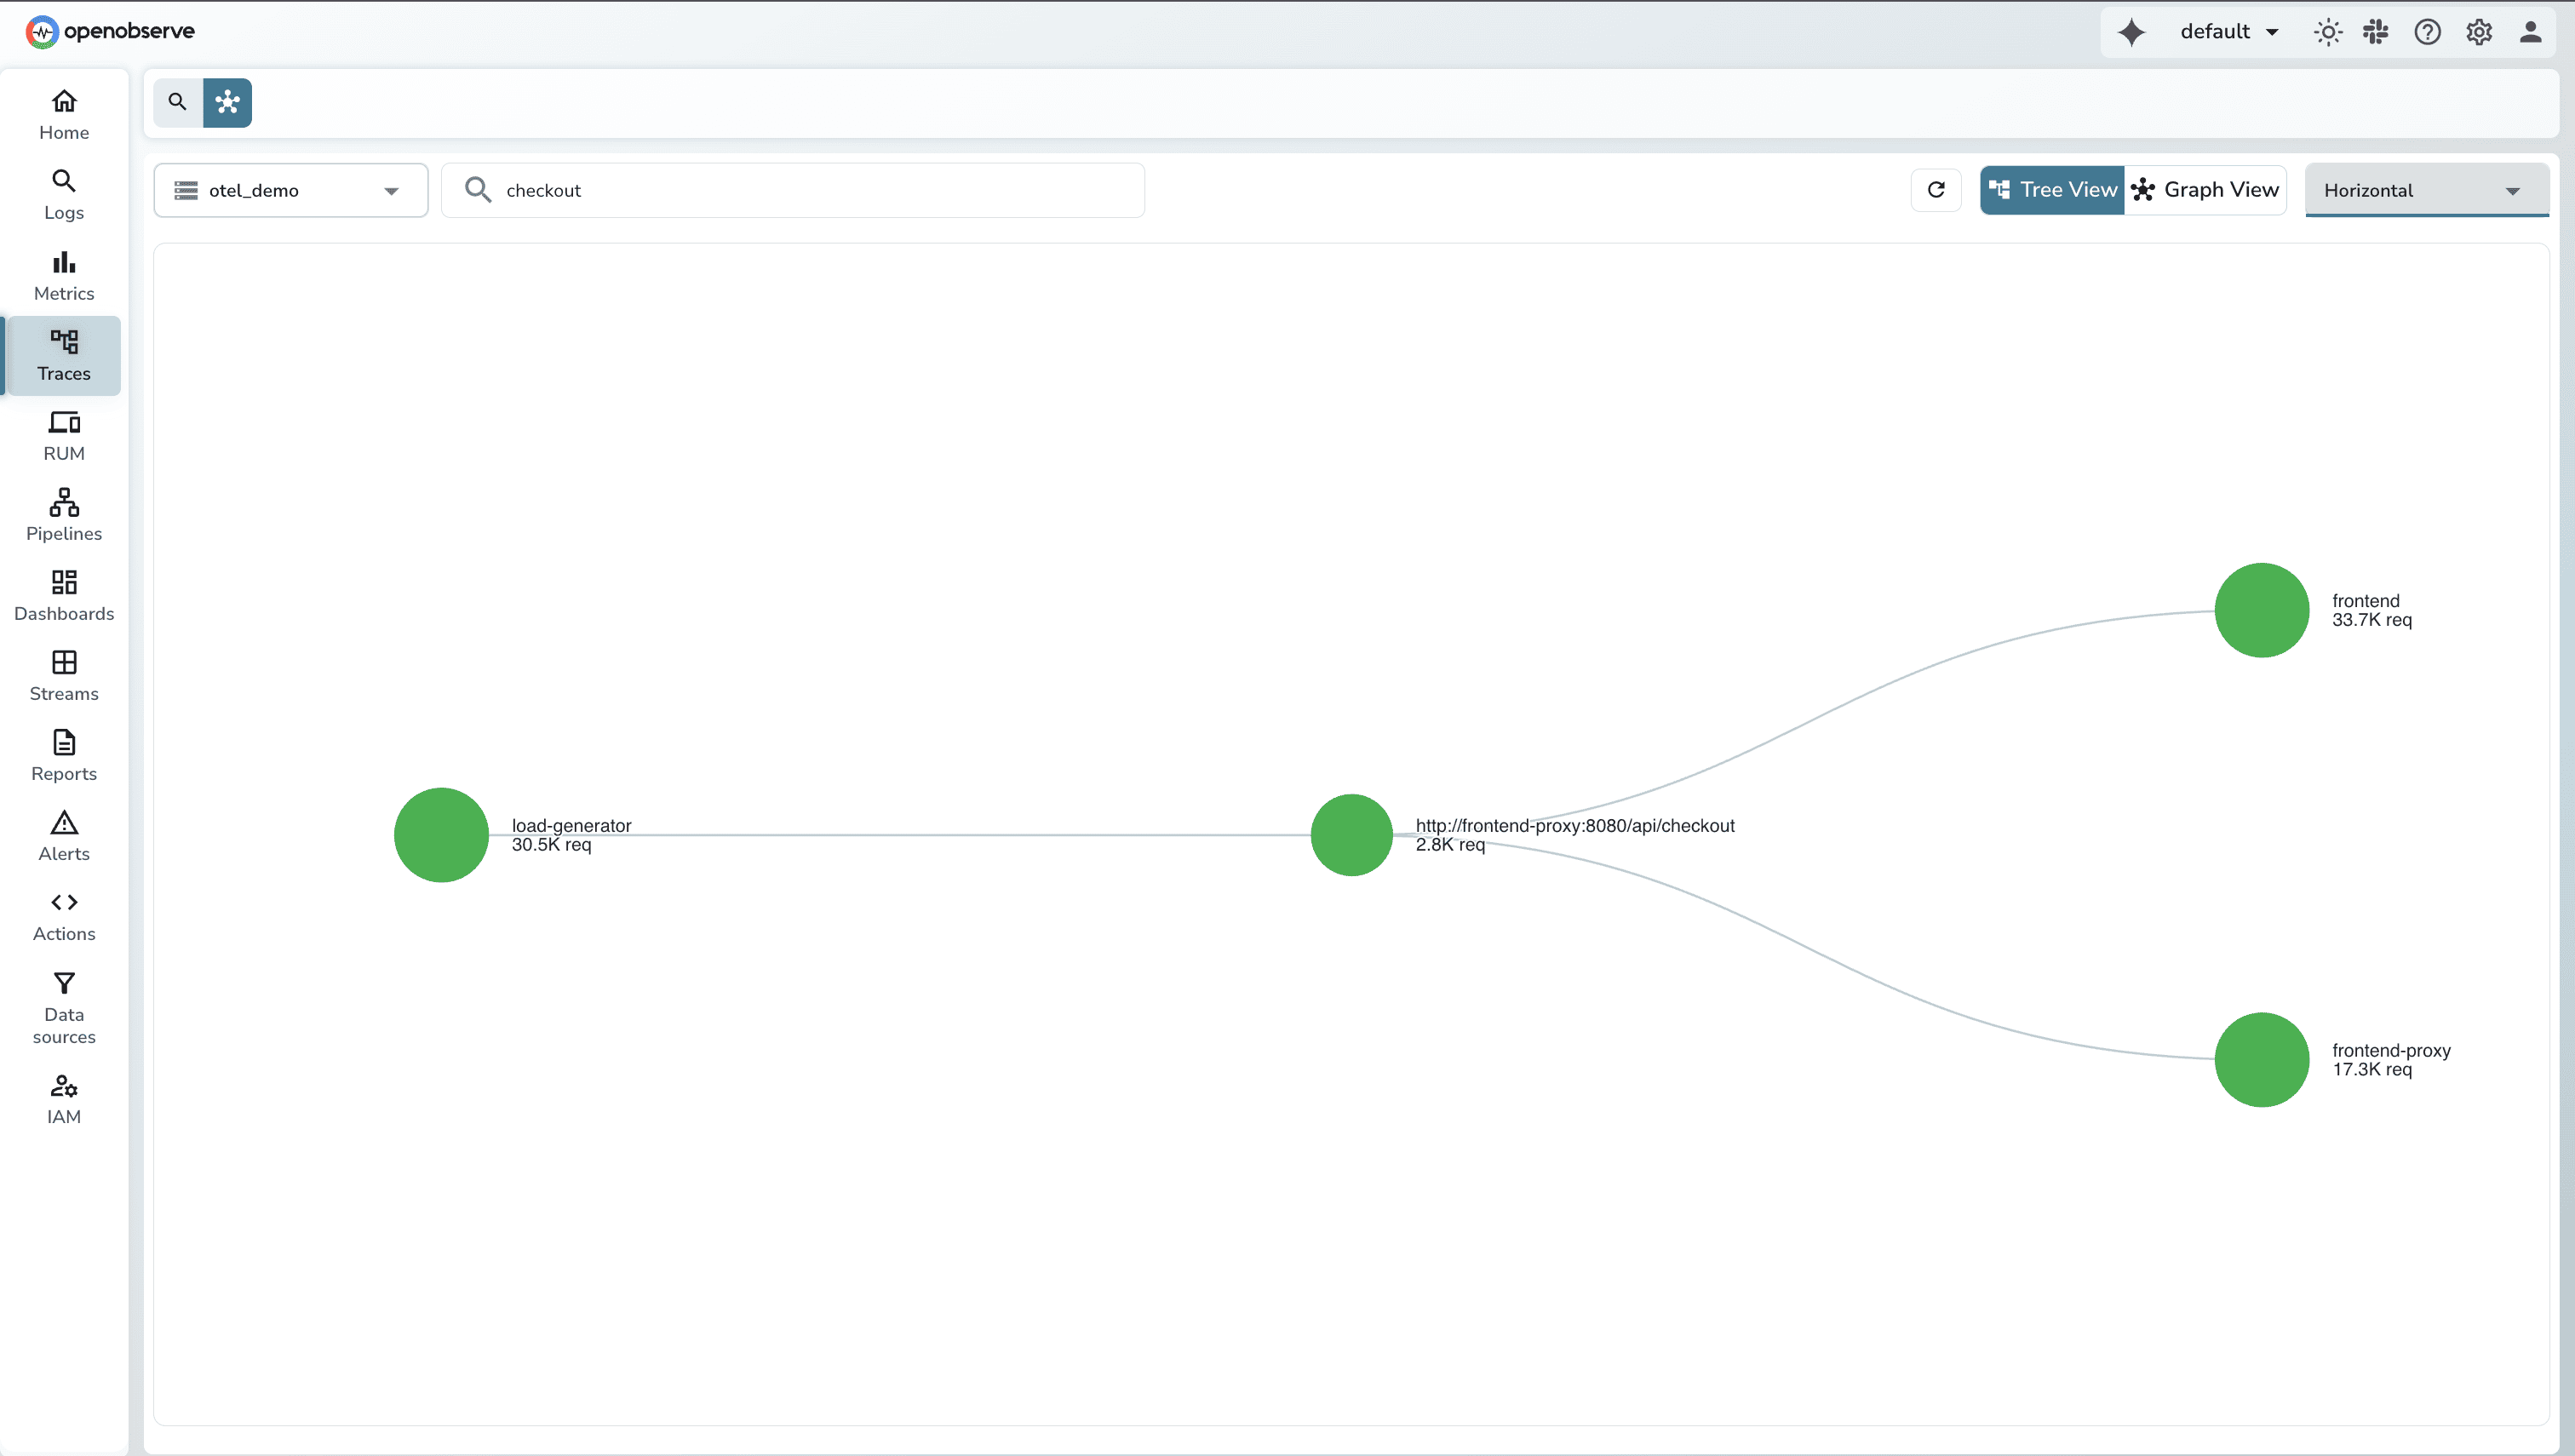Open the Actions sidebar entry
The image size is (2575, 1456).
coord(63,914)
